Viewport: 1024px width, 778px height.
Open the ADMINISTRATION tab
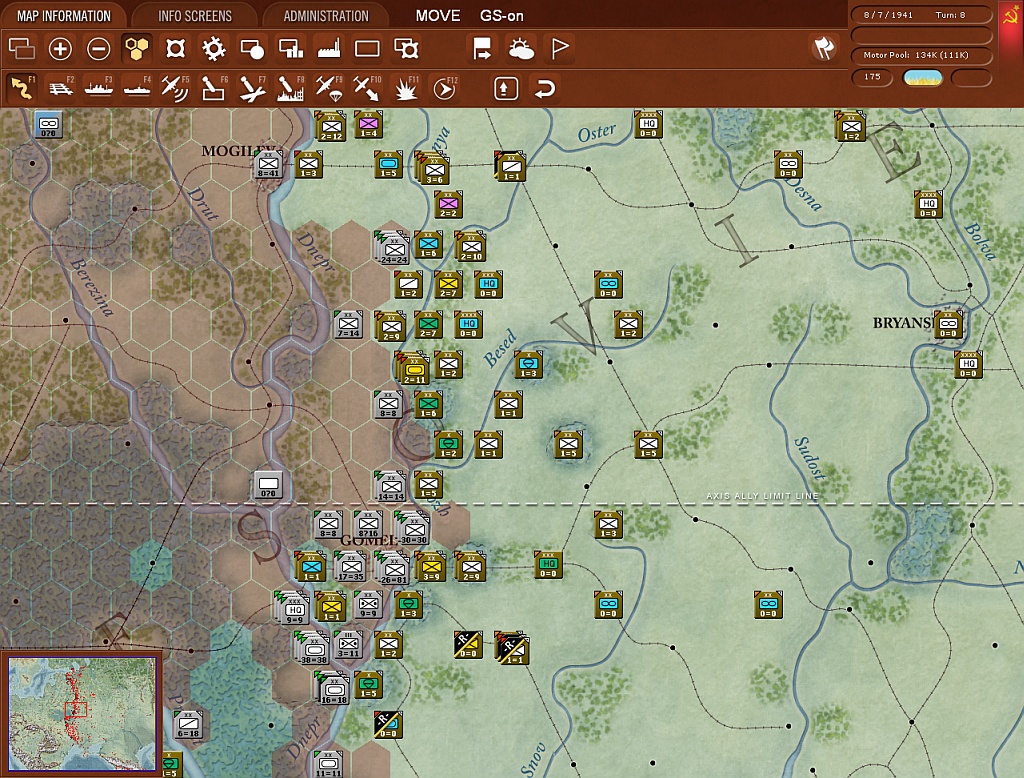(x=326, y=16)
